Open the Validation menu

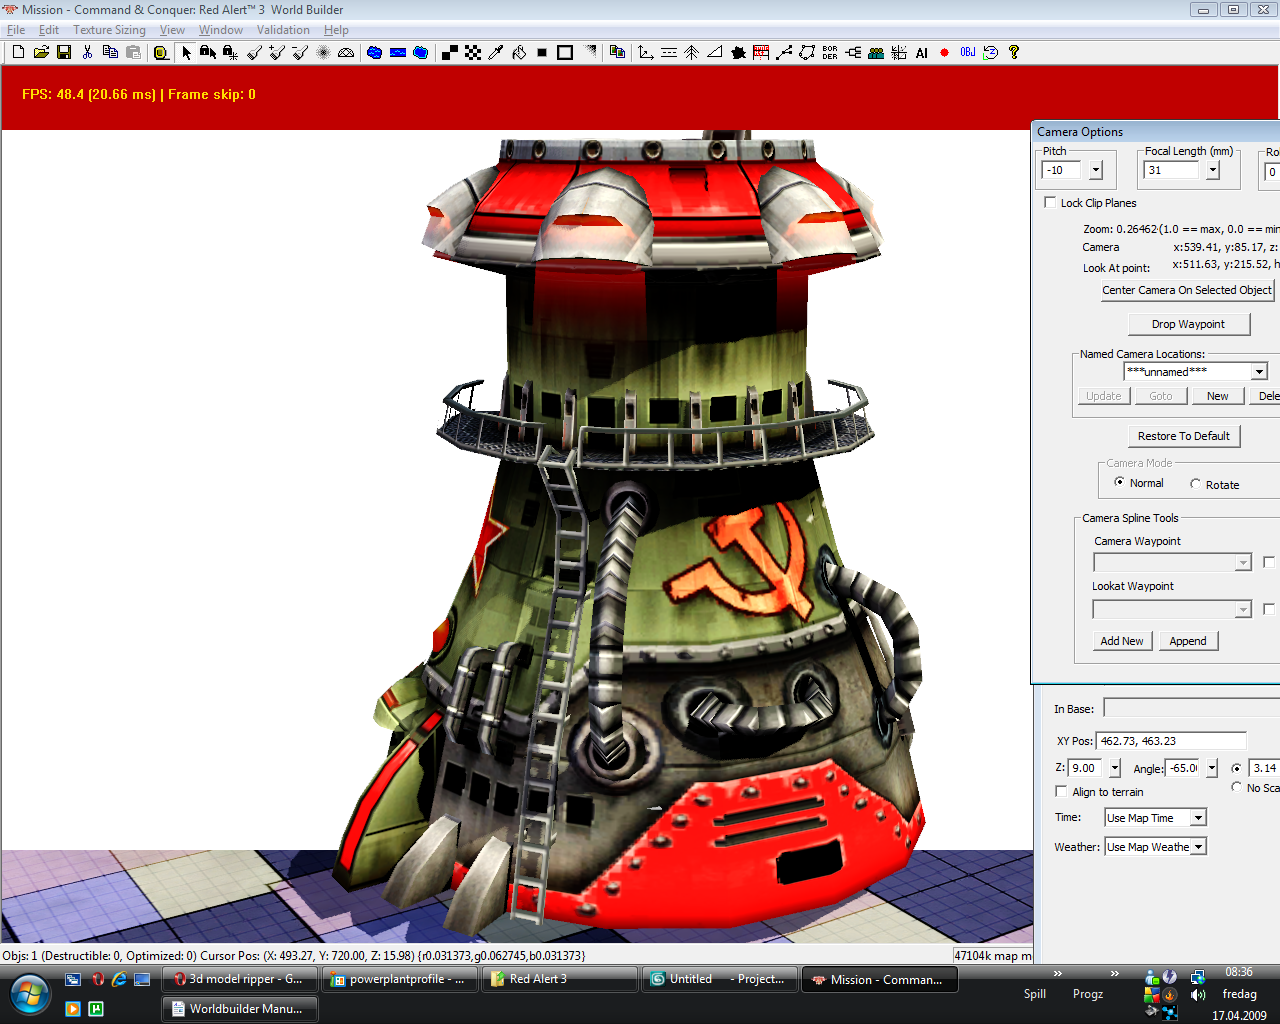click(283, 30)
